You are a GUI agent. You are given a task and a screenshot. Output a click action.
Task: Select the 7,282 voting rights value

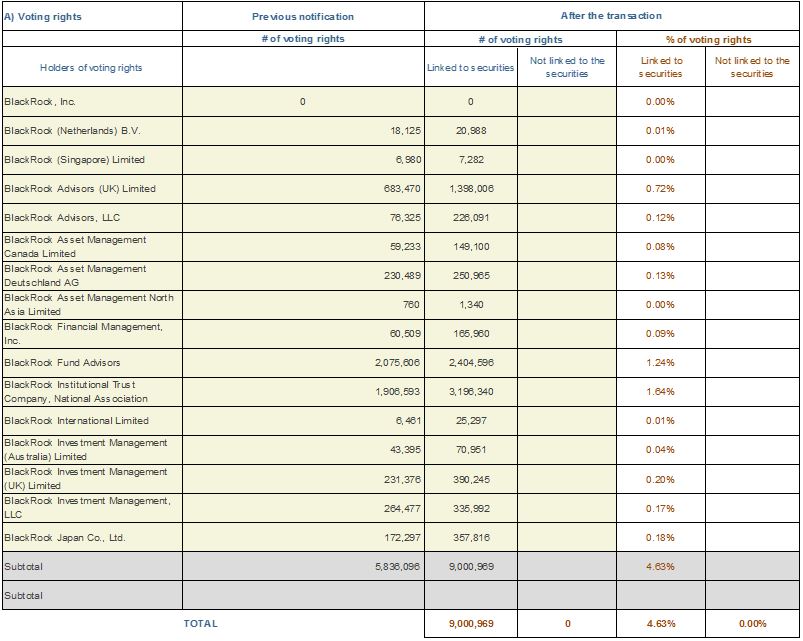click(x=471, y=159)
